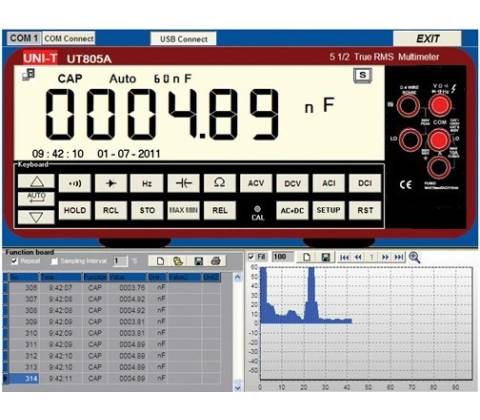Click the CAL indicator dot

[257, 209]
